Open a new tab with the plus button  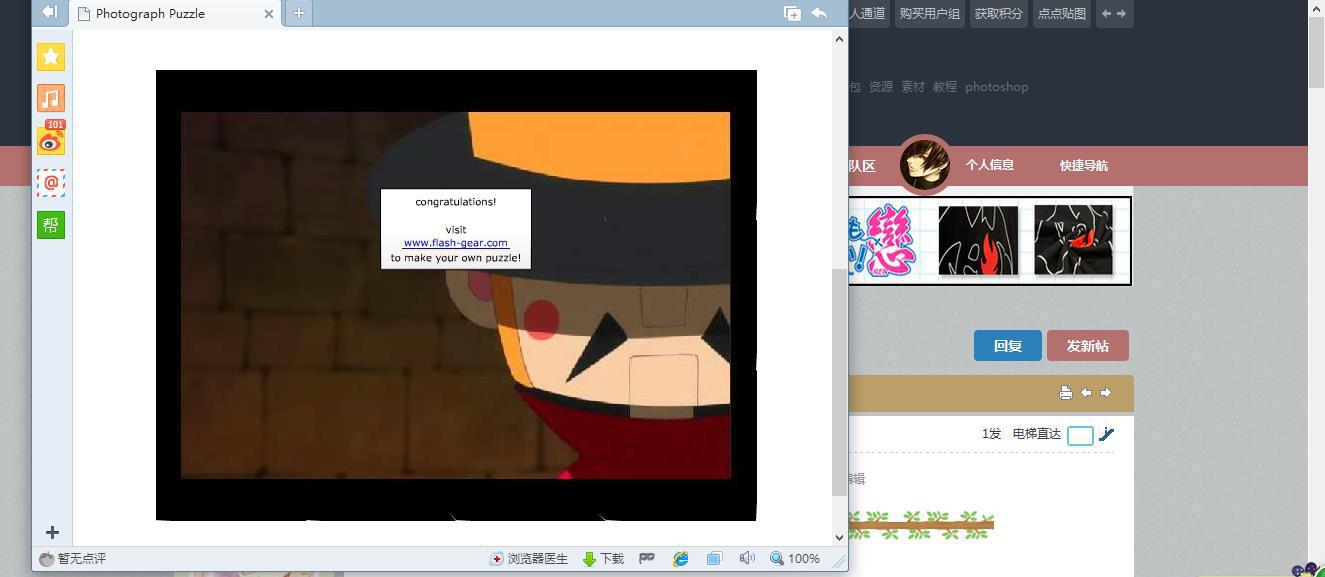pyautogui.click(x=298, y=13)
